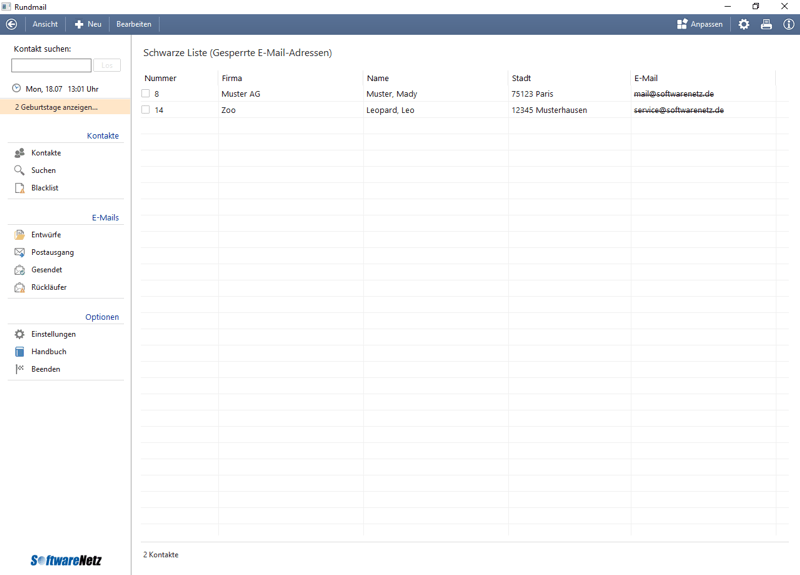This screenshot has height=575, width=800.
Task: Click the printer icon in top bar
Action: coord(766,24)
